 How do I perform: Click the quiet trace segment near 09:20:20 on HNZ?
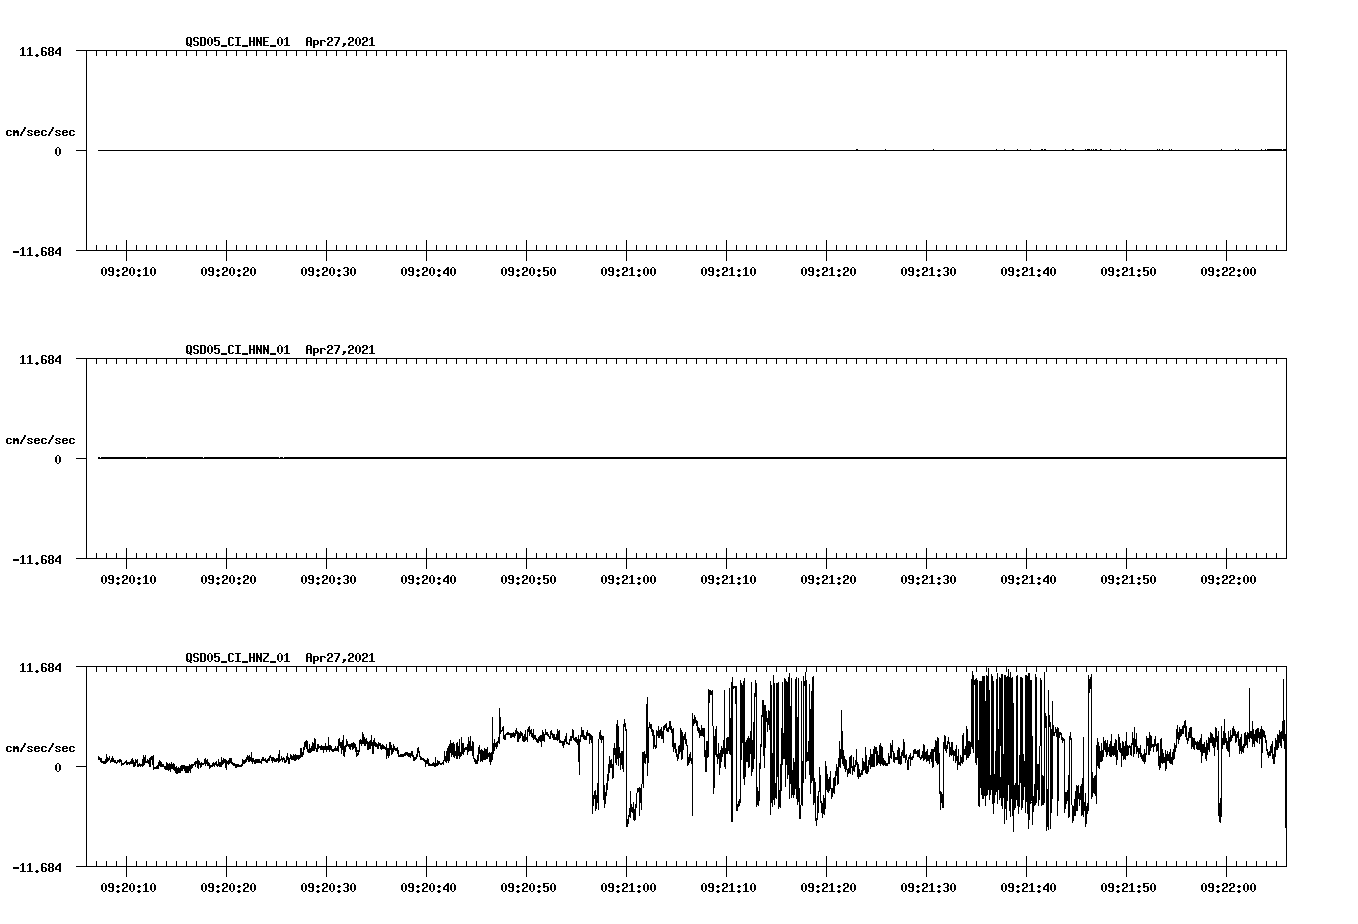[x=225, y=765]
